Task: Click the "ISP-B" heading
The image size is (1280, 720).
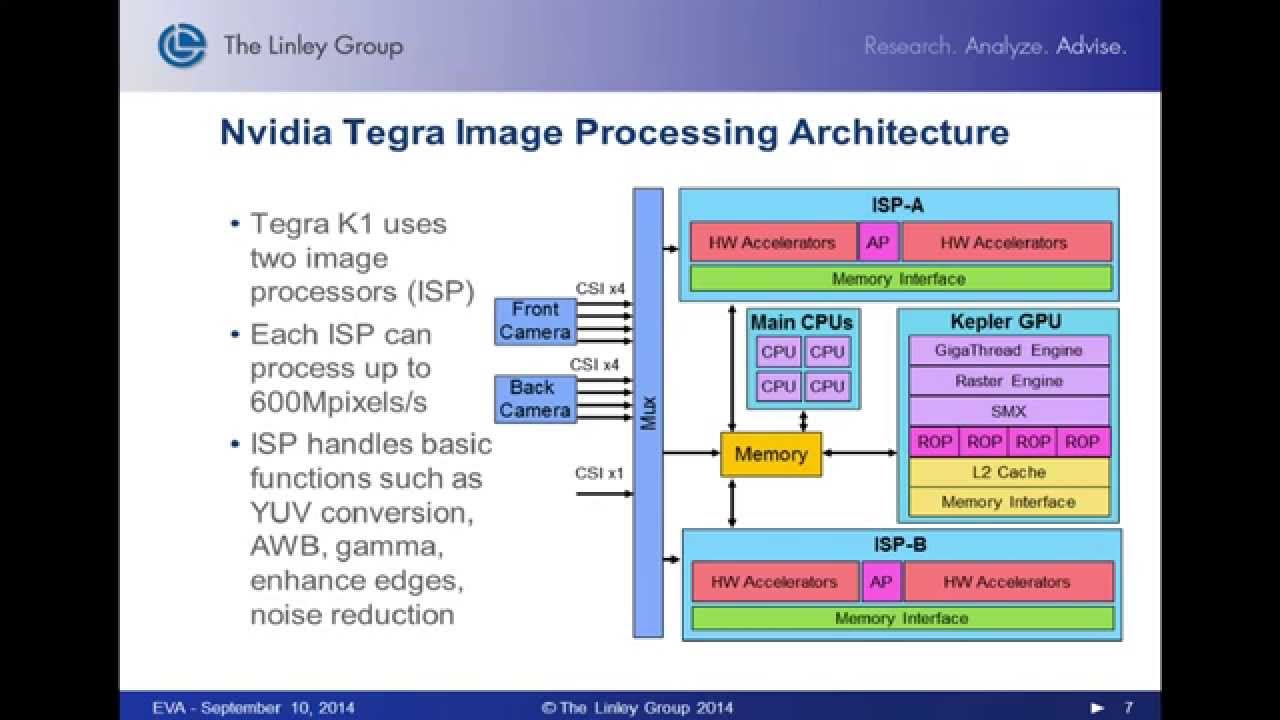Action: [x=899, y=546]
